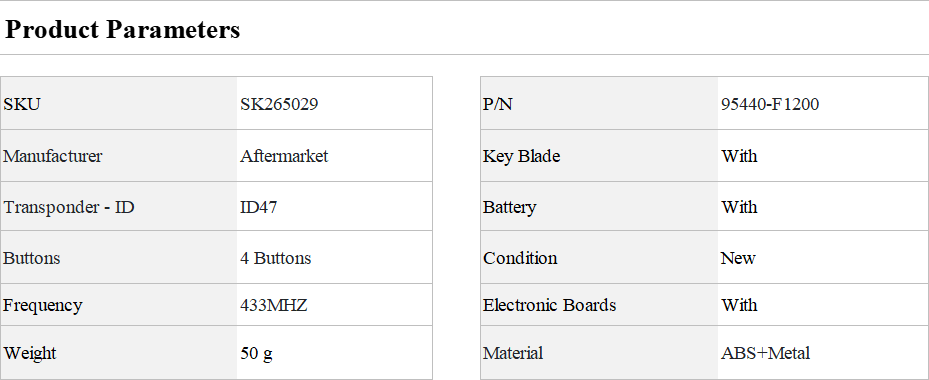
Task: Select the Aftermarket manufacturer value
Action: [284, 156]
